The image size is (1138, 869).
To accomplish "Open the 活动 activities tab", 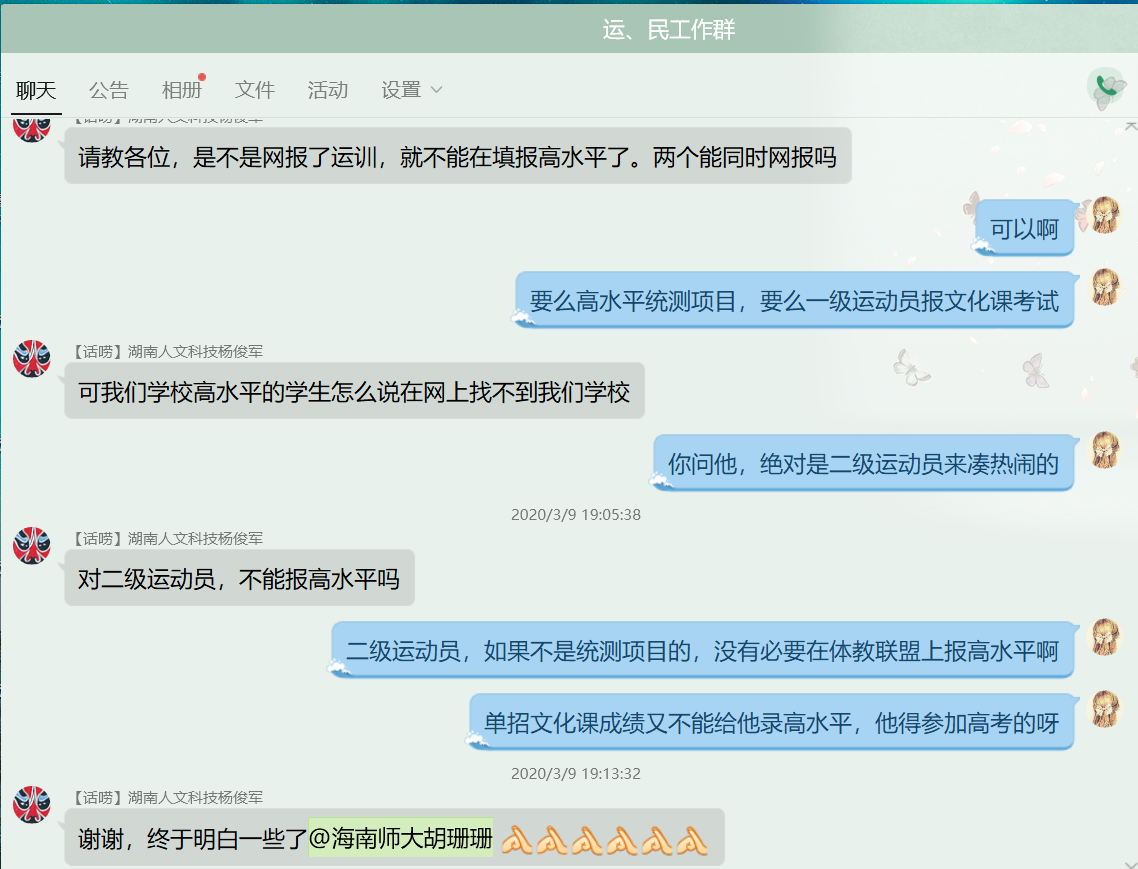I will click(x=328, y=90).
